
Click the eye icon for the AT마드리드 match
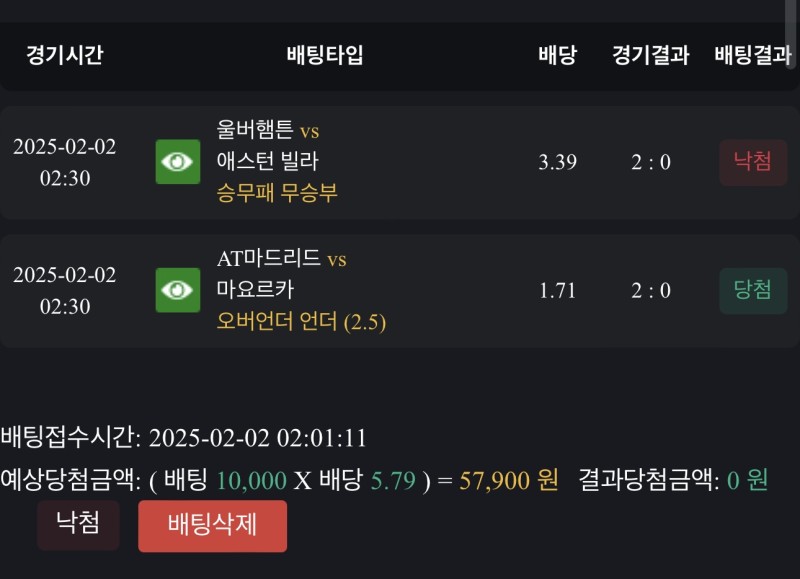[178, 290]
